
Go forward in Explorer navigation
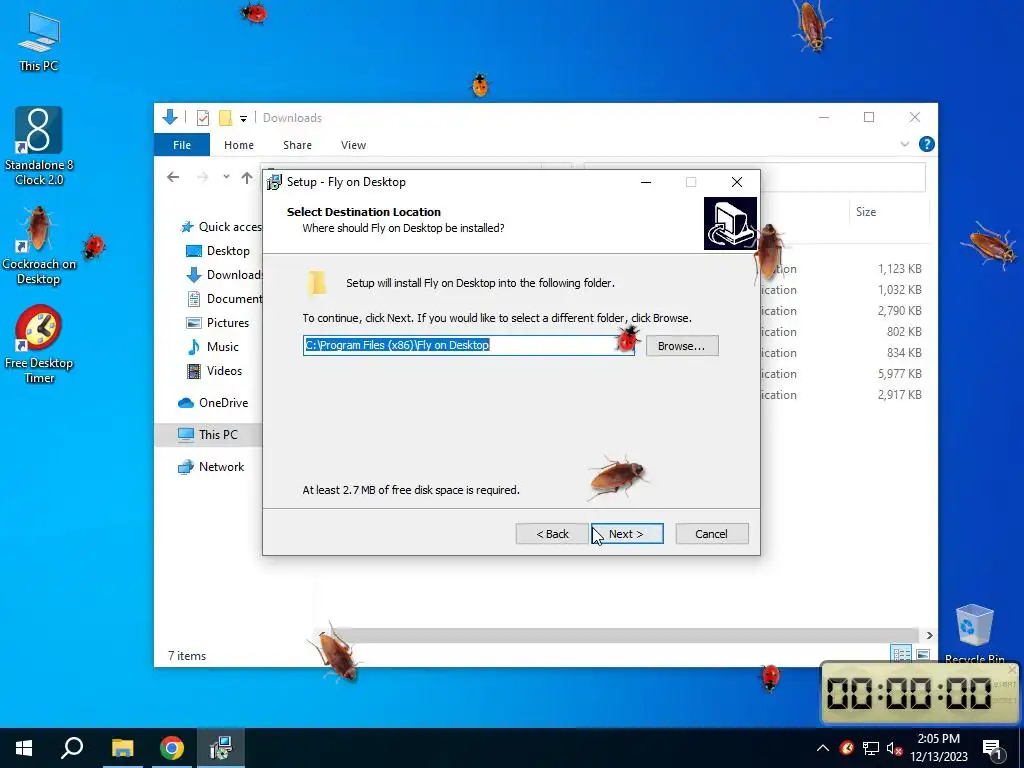[202, 177]
